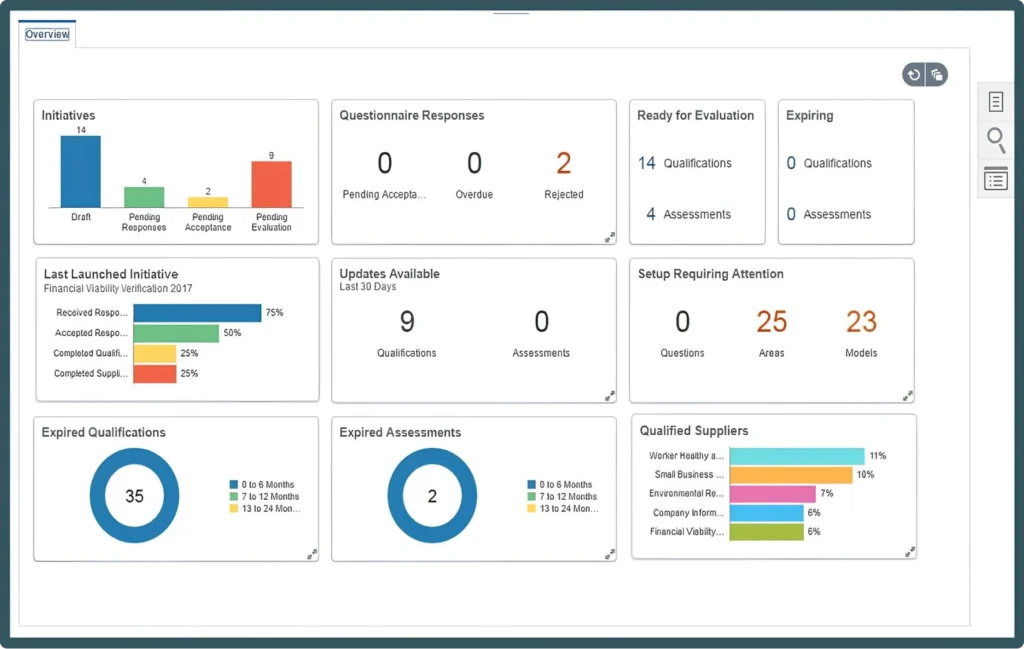The width and height of the screenshot is (1024, 649).
Task: Click the blue 0 to 6 Months swatch in Expired Qualifications
Action: point(233,485)
